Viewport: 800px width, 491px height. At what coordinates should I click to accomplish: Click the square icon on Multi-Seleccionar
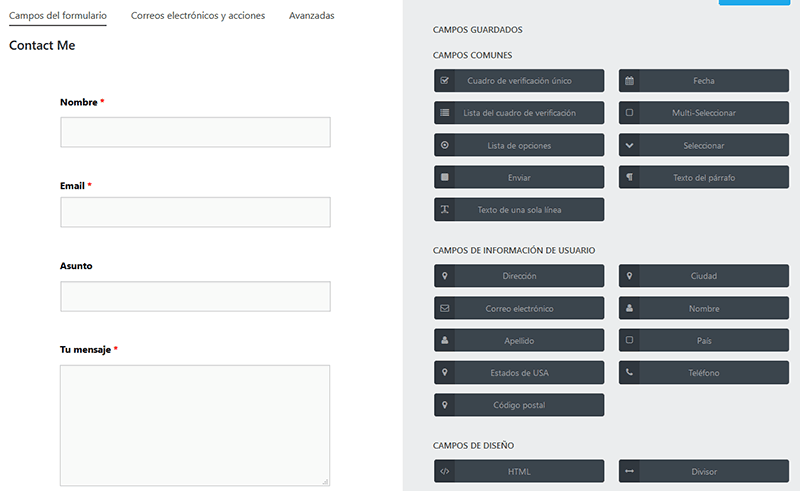[629, 113]
